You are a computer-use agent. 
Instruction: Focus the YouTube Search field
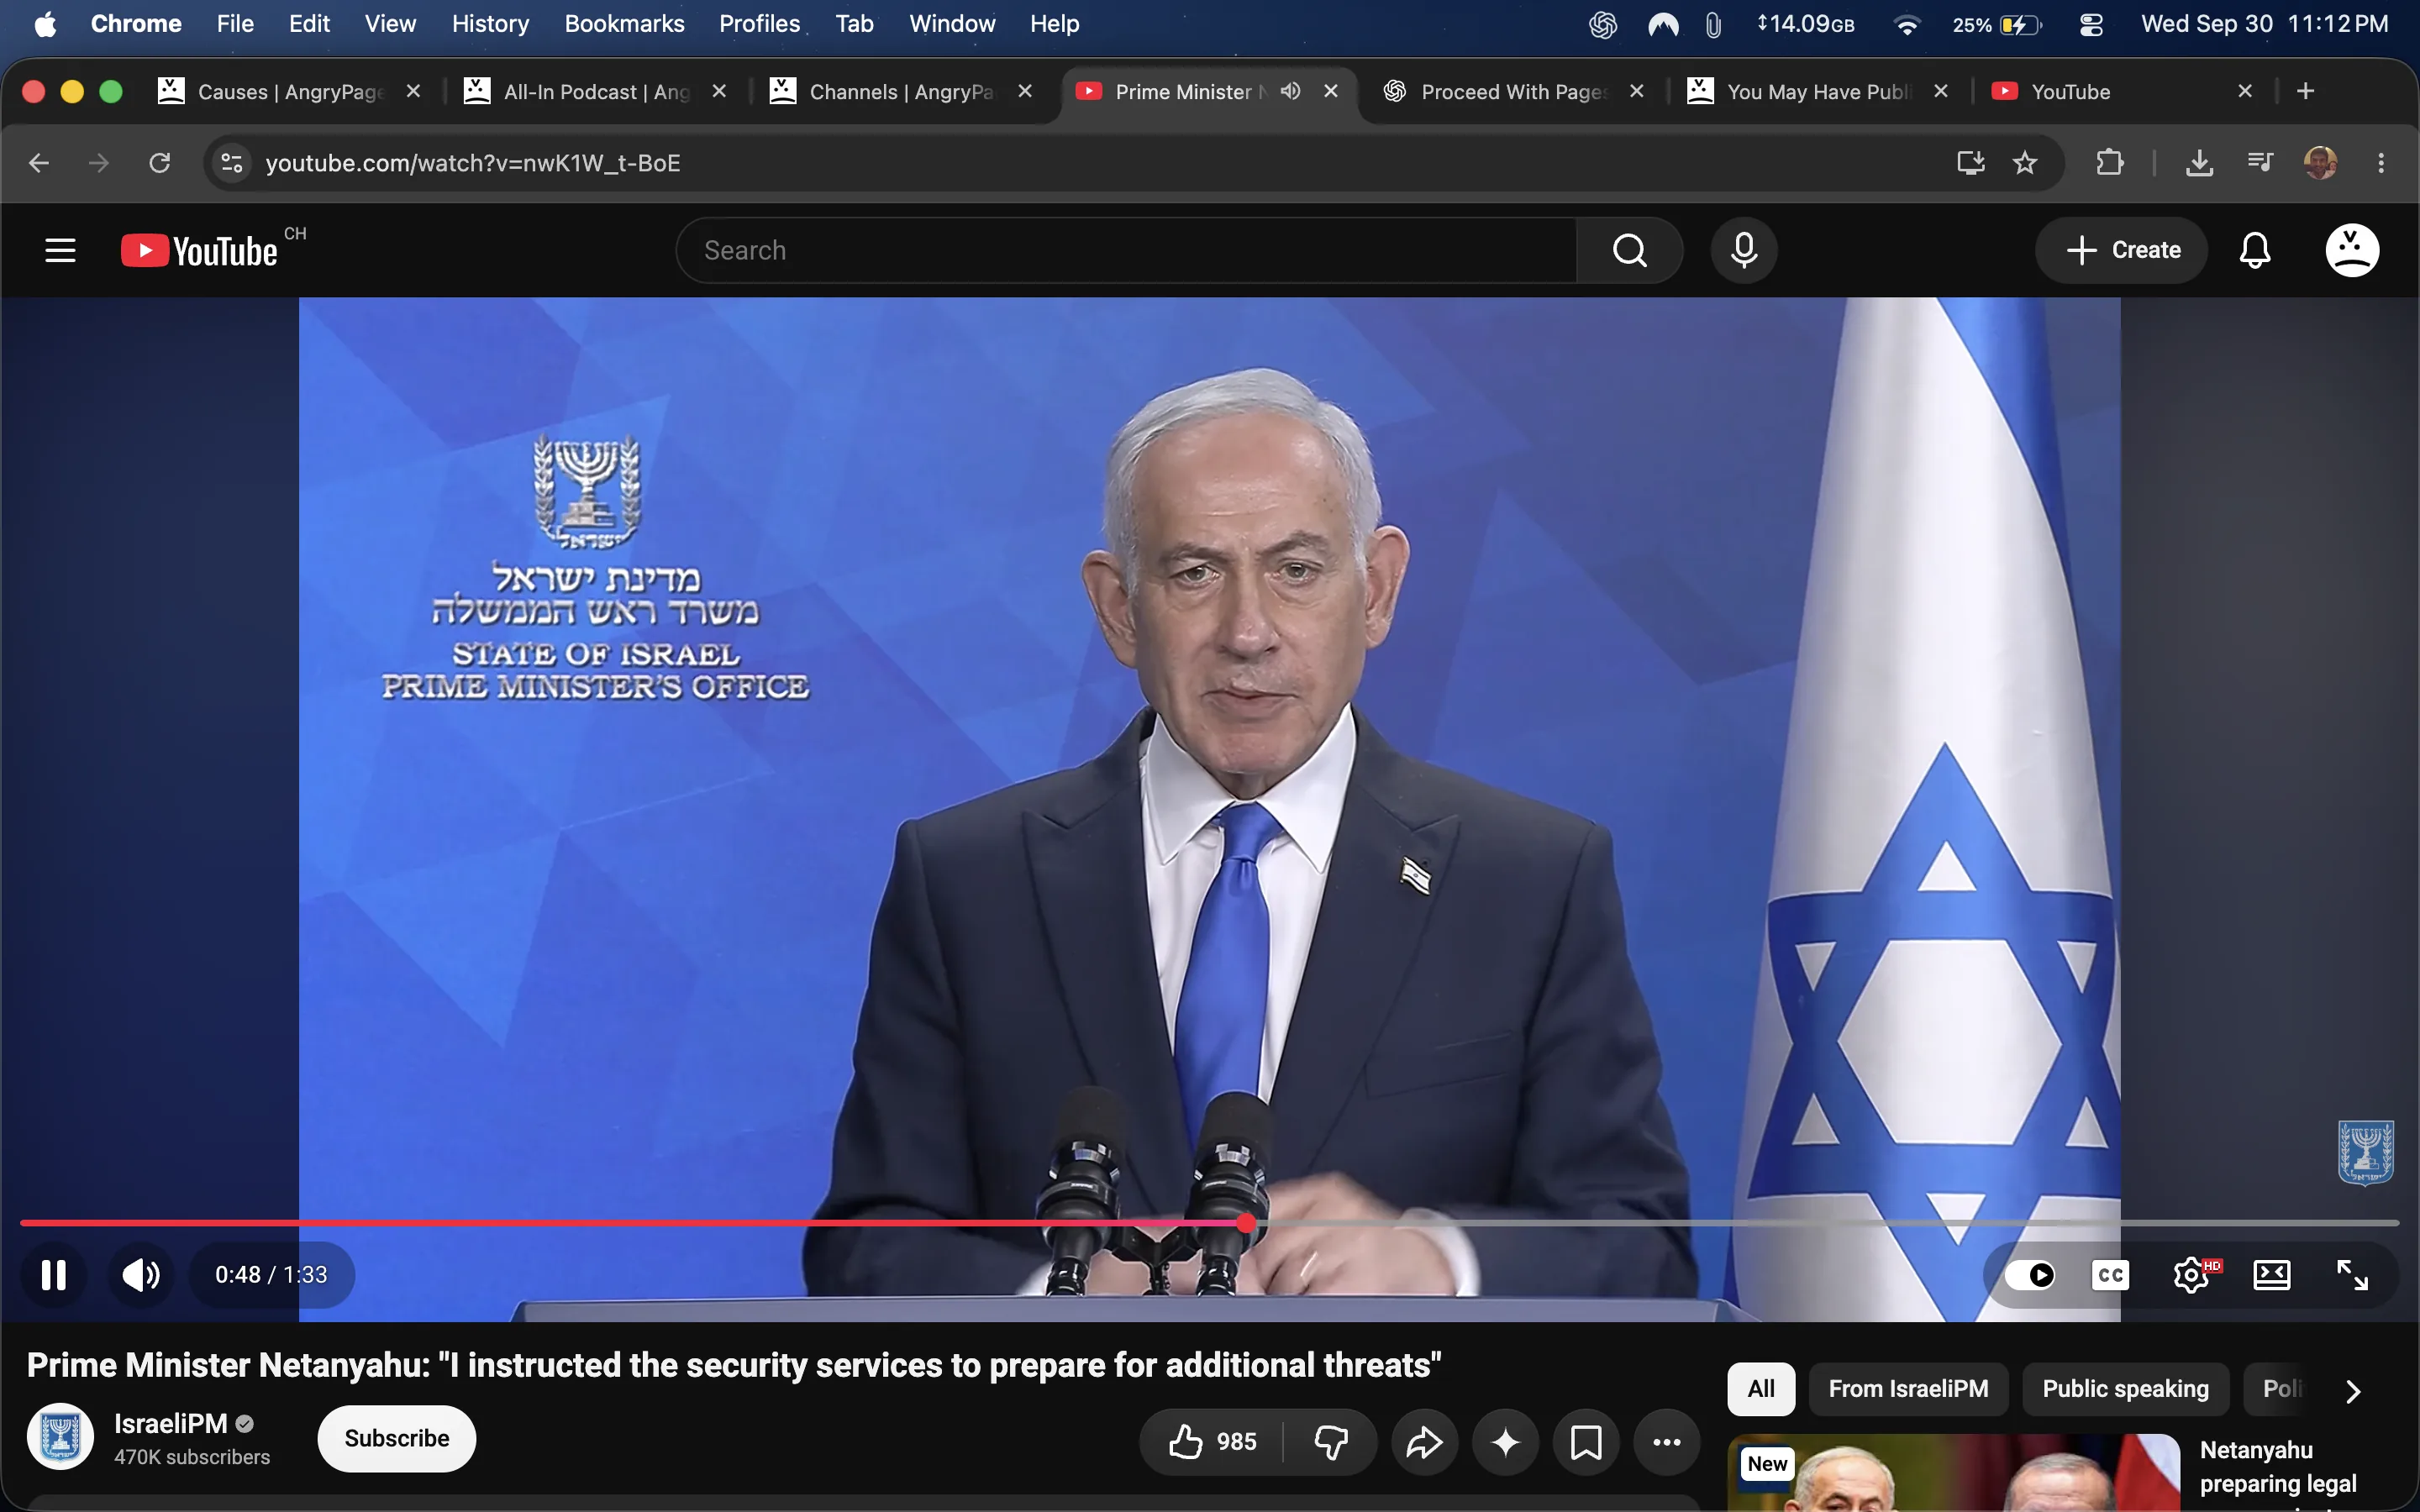[x=1126, y=250]
